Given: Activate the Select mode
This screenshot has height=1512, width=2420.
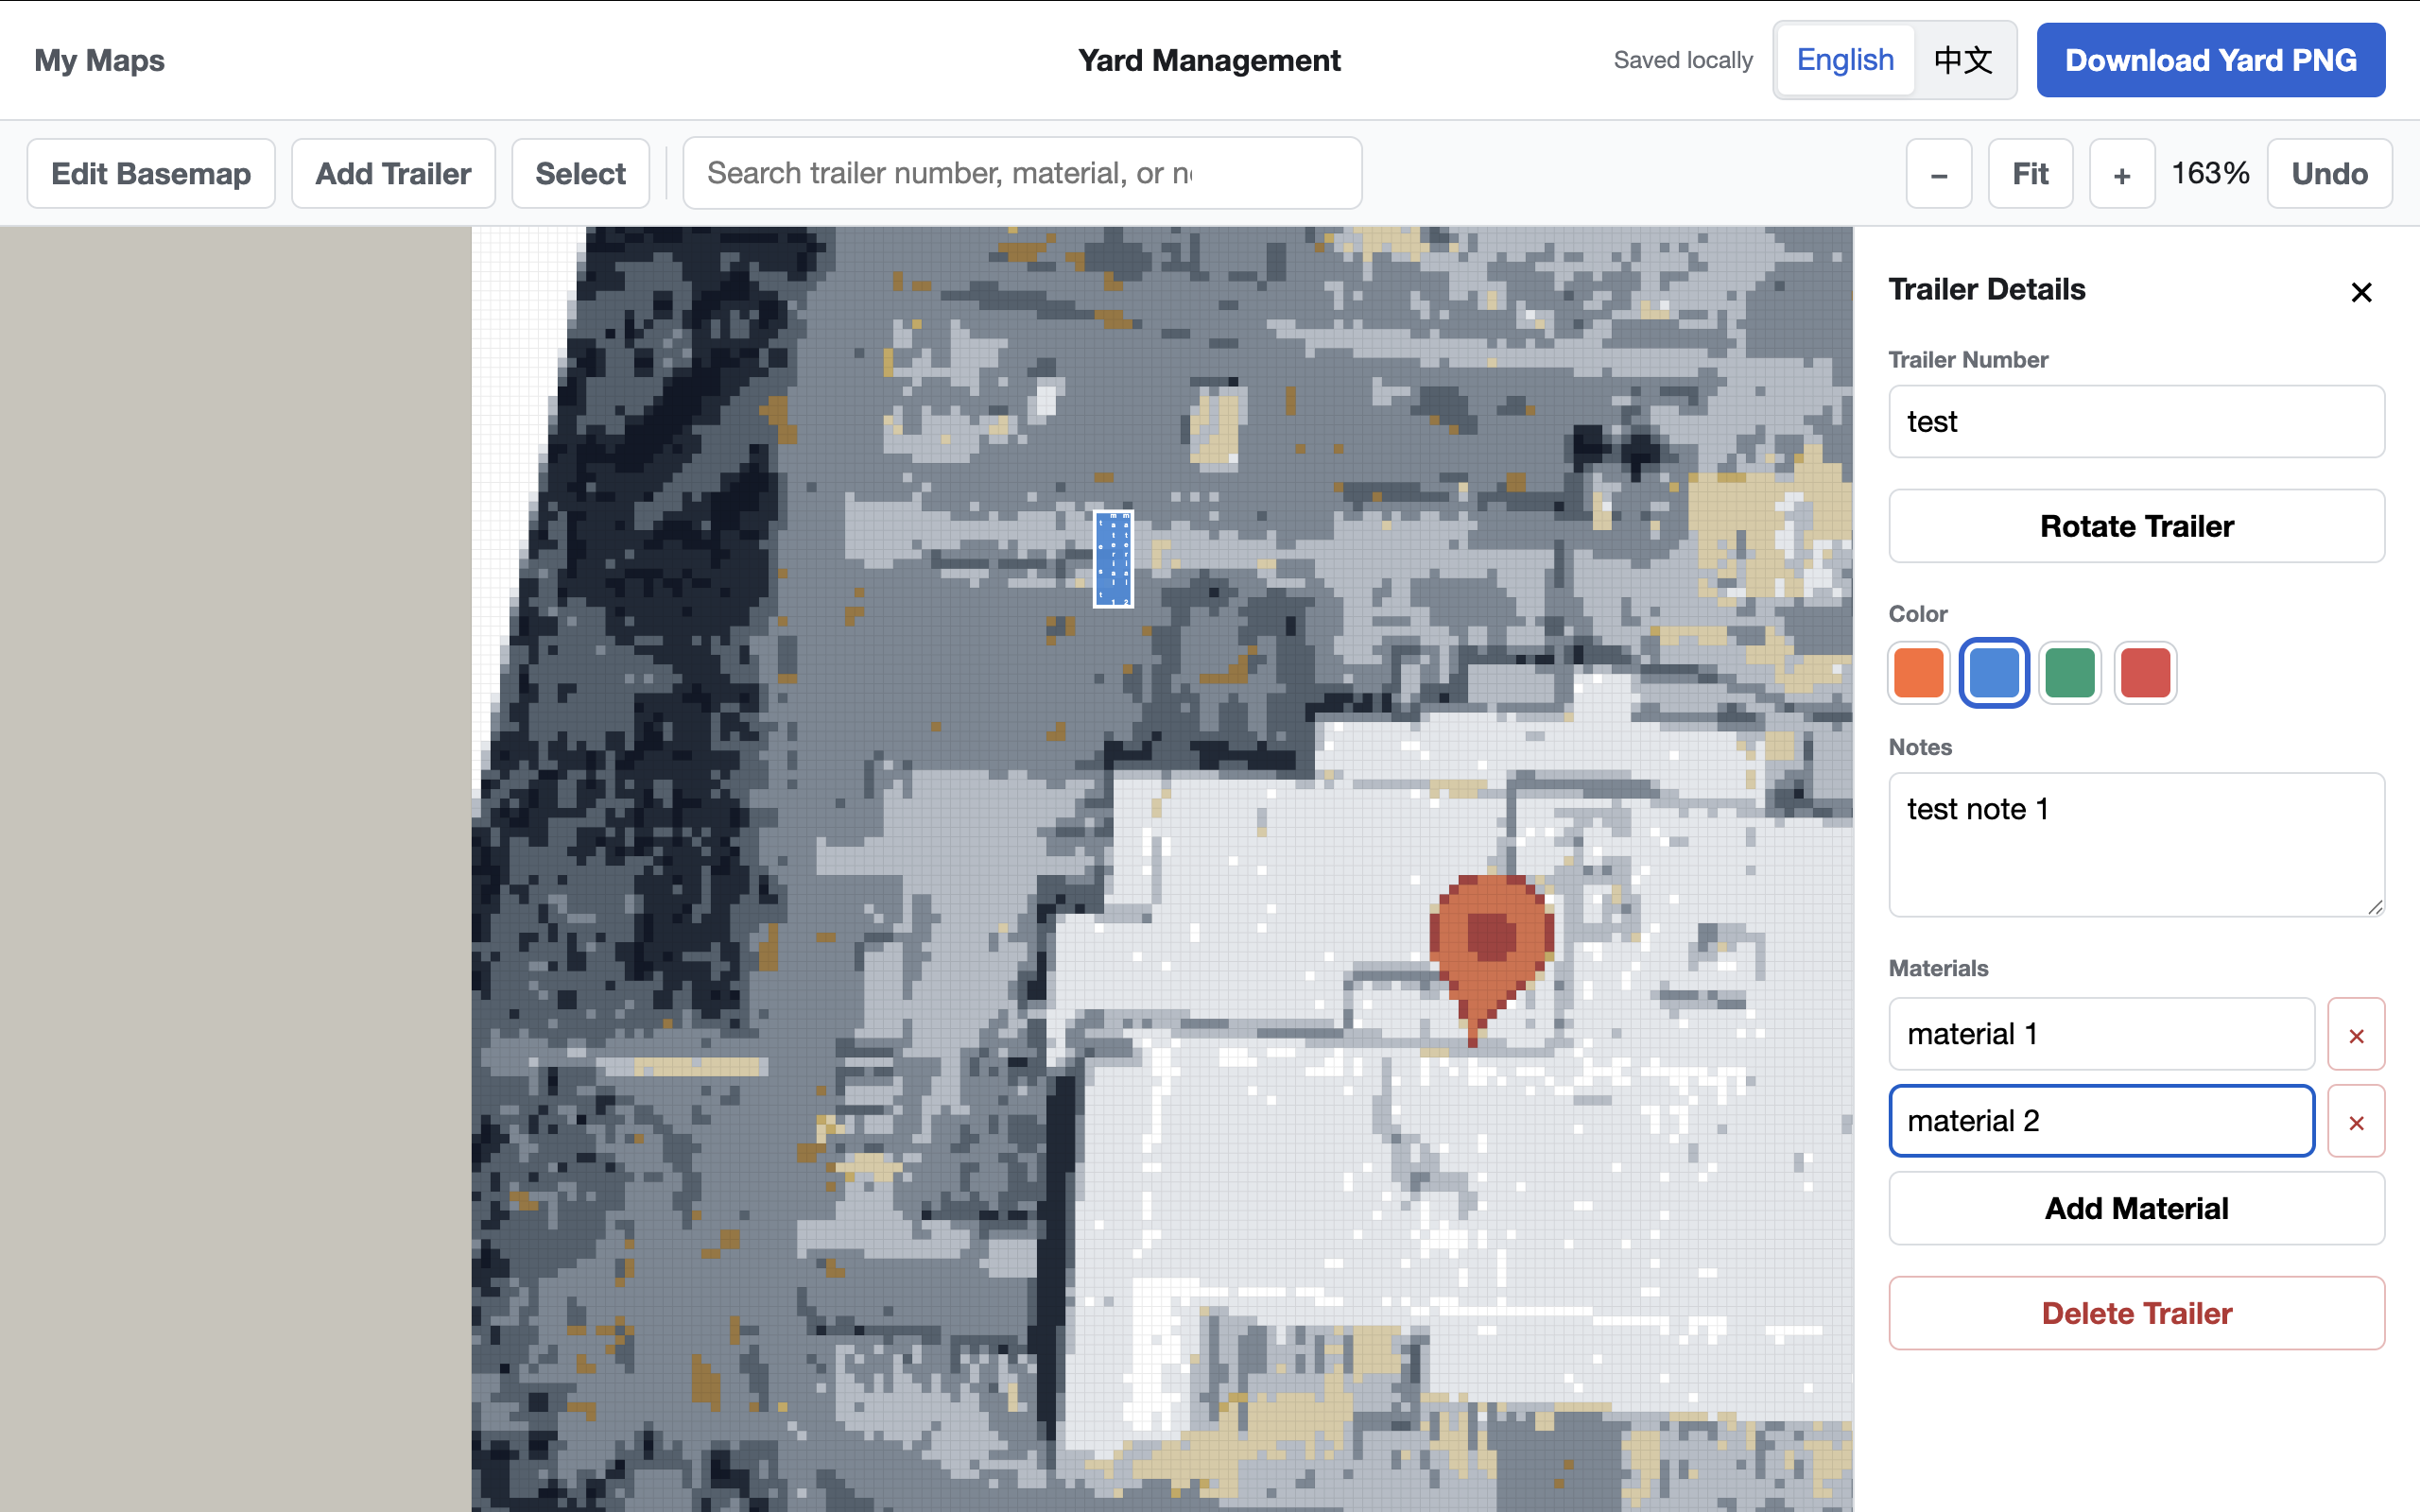Looking at the screenshot, I should pos(580,174).
